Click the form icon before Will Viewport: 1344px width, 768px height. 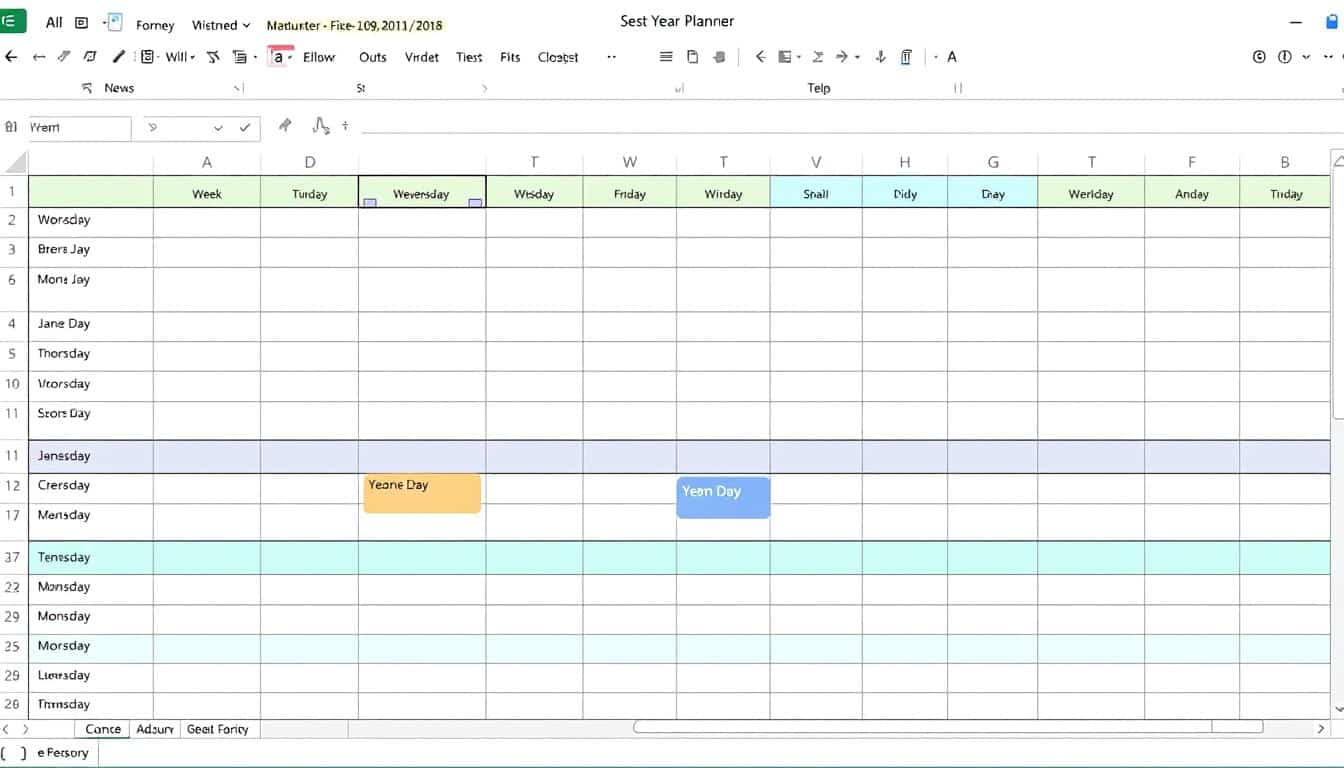(x=148, y=57)
